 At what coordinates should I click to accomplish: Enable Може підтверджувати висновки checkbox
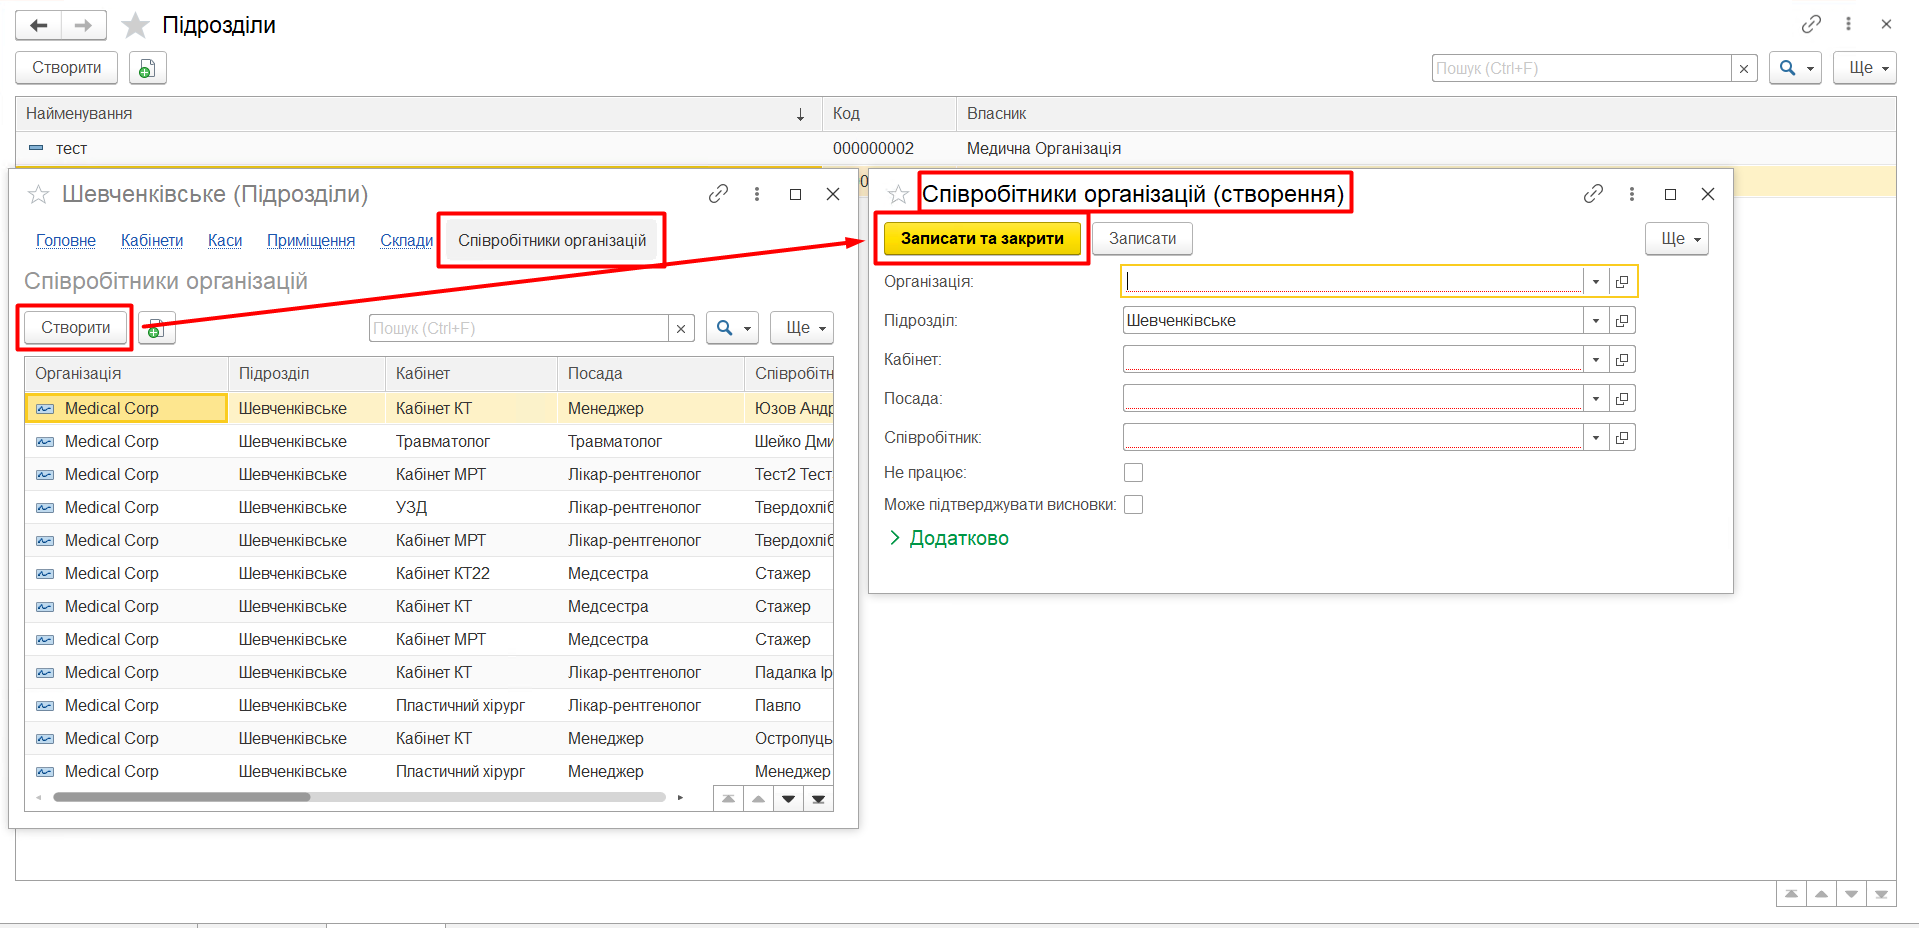pyautogui.click(x=1133, y=505)
